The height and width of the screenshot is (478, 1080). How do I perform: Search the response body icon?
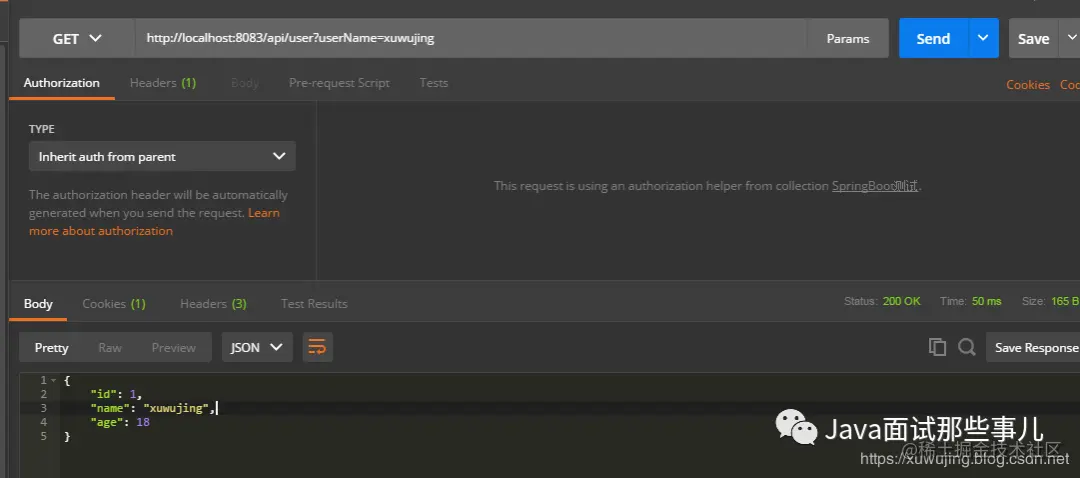[x=966, y=347]
